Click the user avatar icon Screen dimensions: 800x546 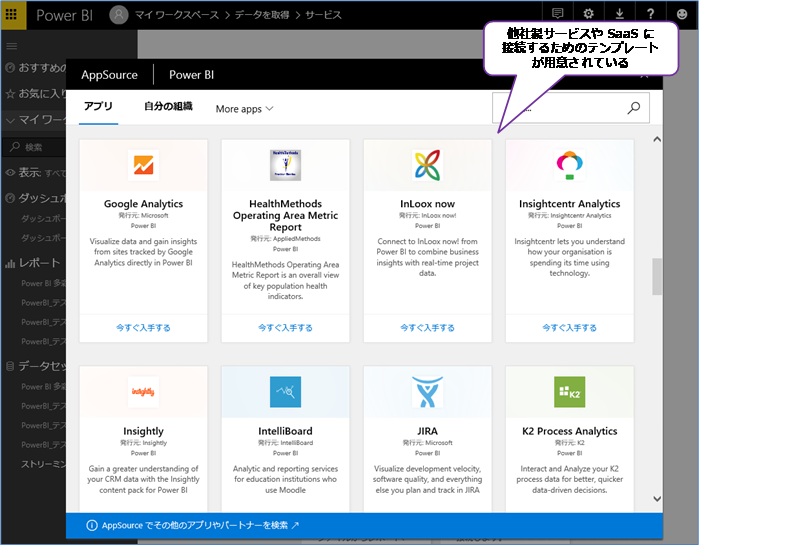pos(118,15)
